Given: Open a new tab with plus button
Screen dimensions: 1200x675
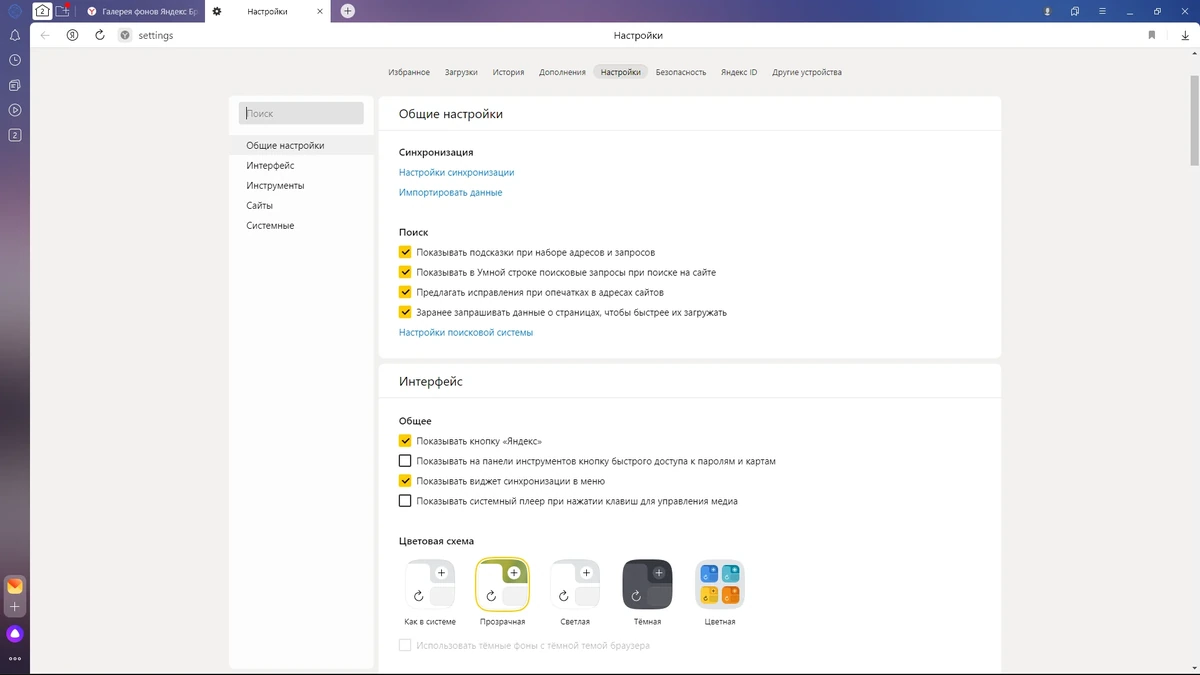Looking at the screenshot, I should 347,11.
